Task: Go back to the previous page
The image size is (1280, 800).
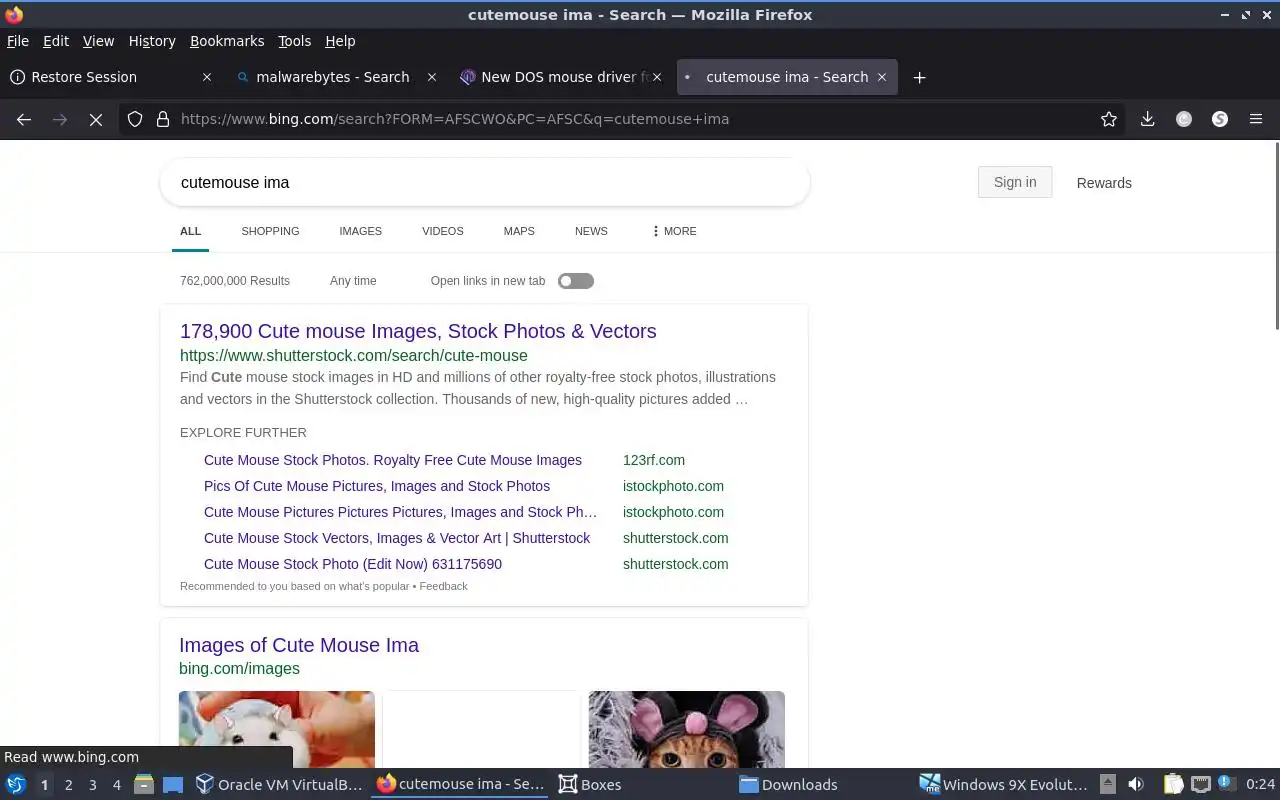Action: coord(24,119)
